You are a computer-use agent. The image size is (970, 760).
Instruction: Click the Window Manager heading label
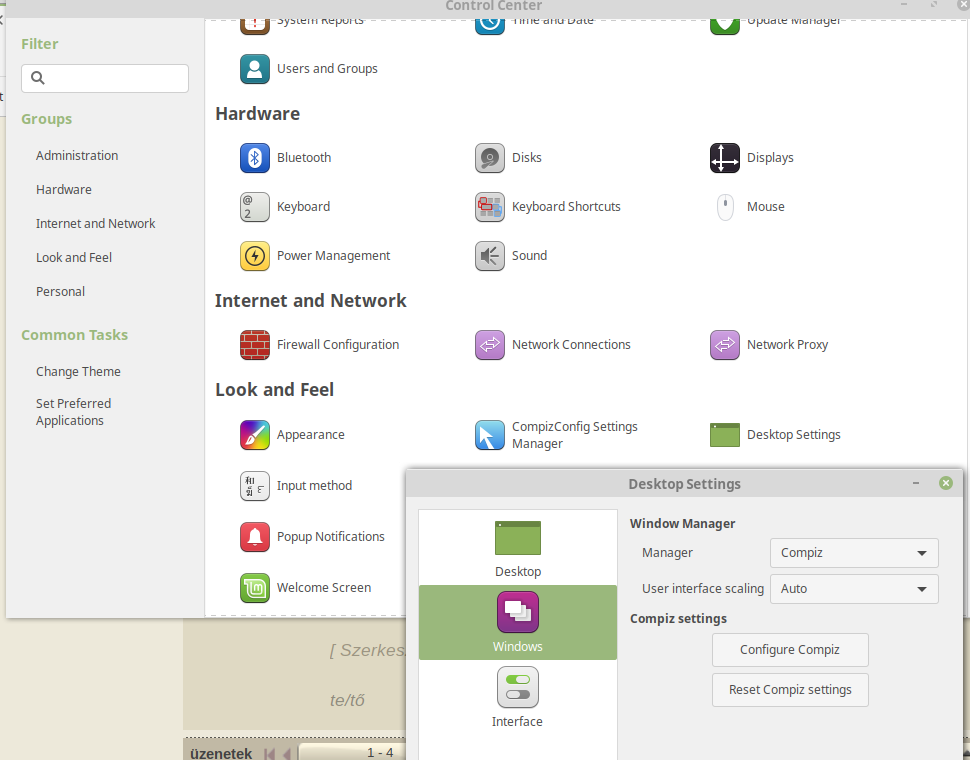682,524
